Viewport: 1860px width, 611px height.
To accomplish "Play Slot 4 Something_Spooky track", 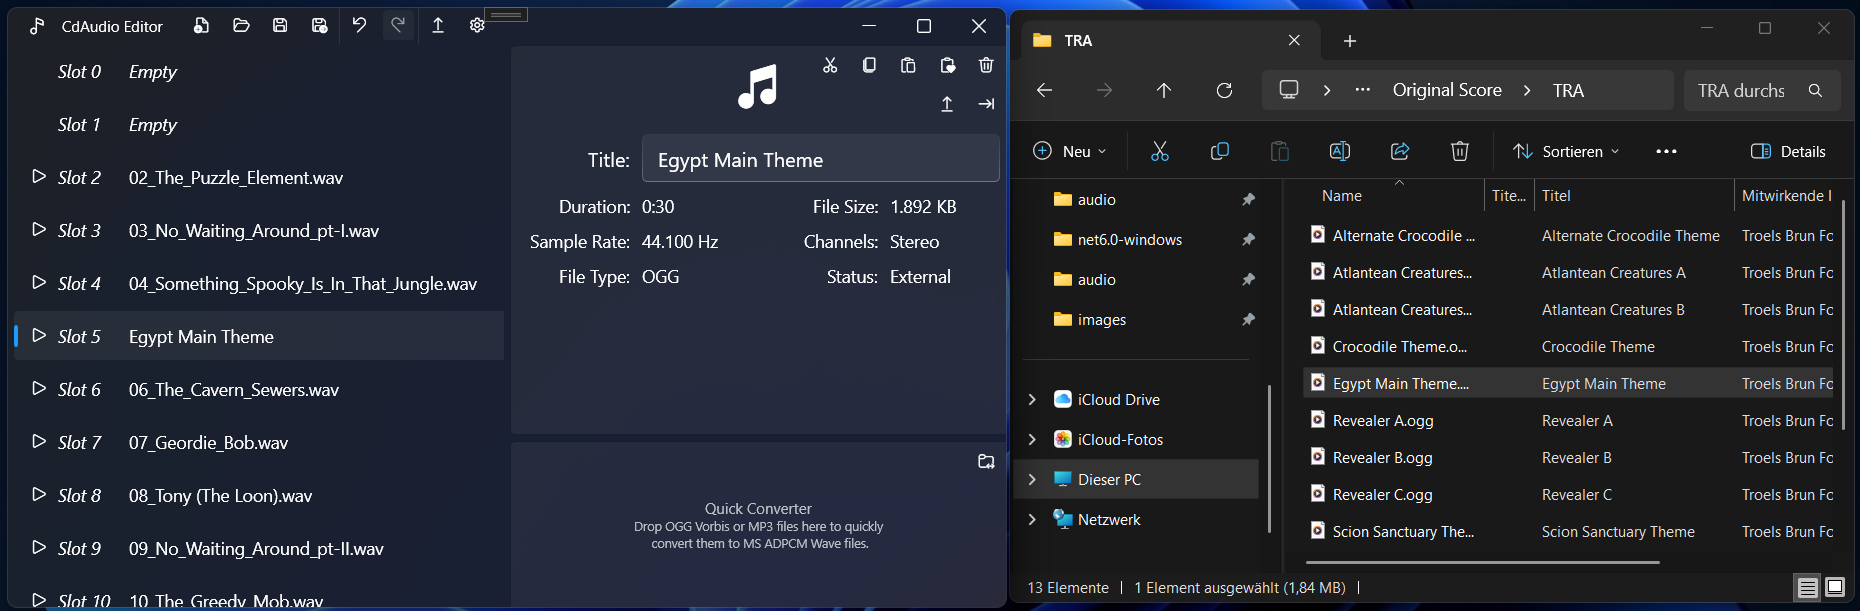I will pos(39,282).
